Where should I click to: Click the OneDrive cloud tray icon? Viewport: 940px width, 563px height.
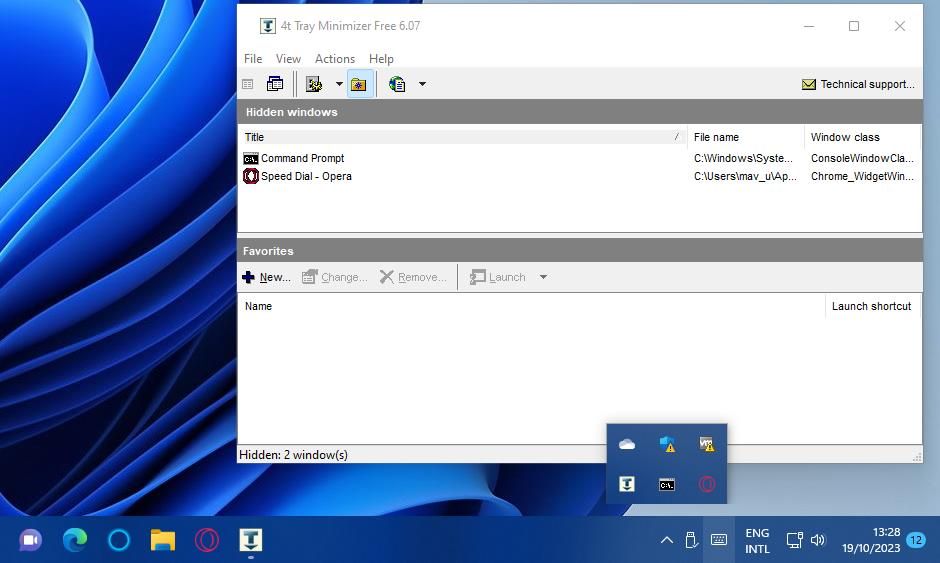coord(627,445)
